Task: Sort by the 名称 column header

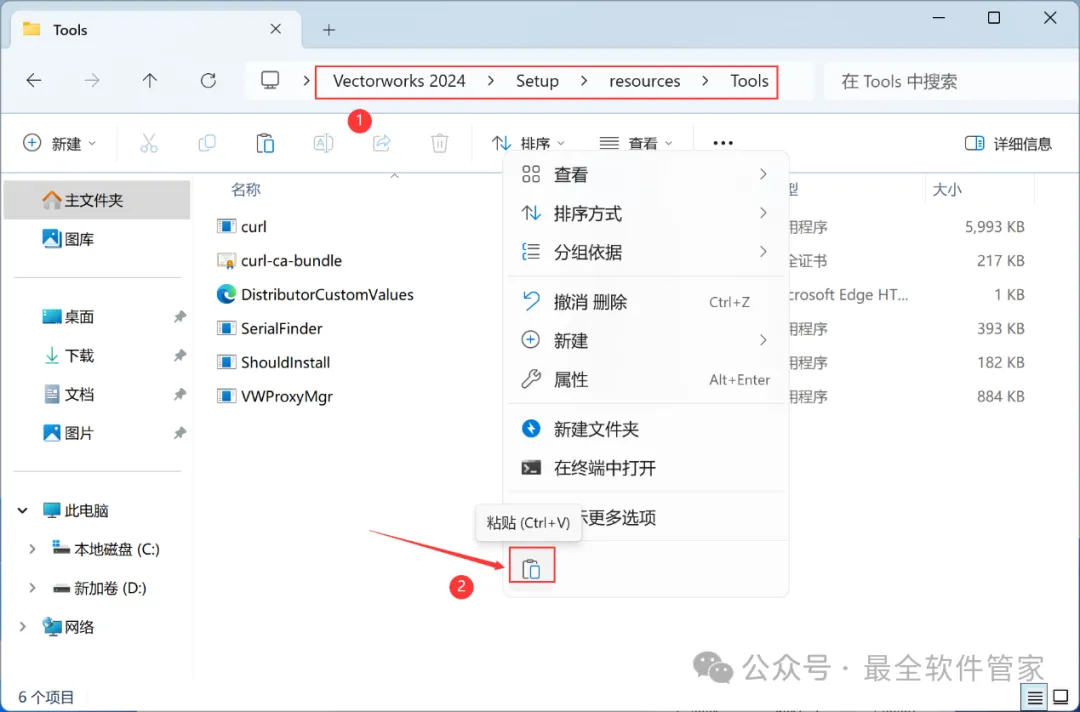Action: click(x=246, y=189)
